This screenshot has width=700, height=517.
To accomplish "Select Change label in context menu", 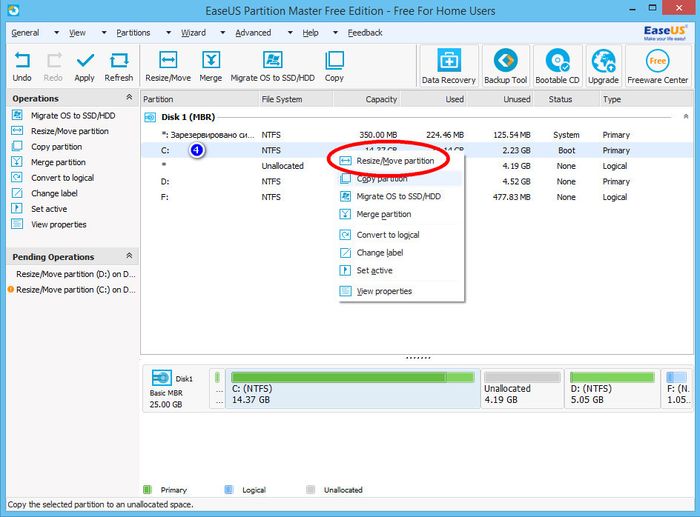I will click(401, 253).
